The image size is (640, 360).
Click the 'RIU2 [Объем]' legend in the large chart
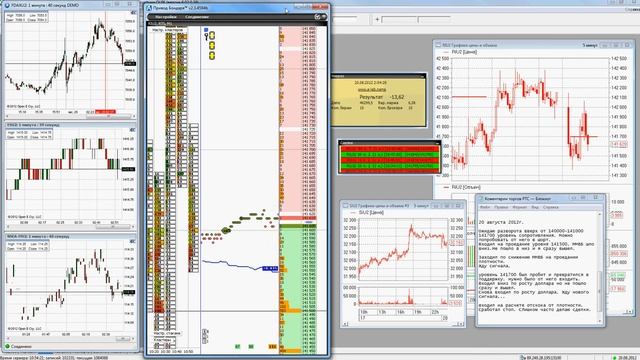tap(466, 187)
